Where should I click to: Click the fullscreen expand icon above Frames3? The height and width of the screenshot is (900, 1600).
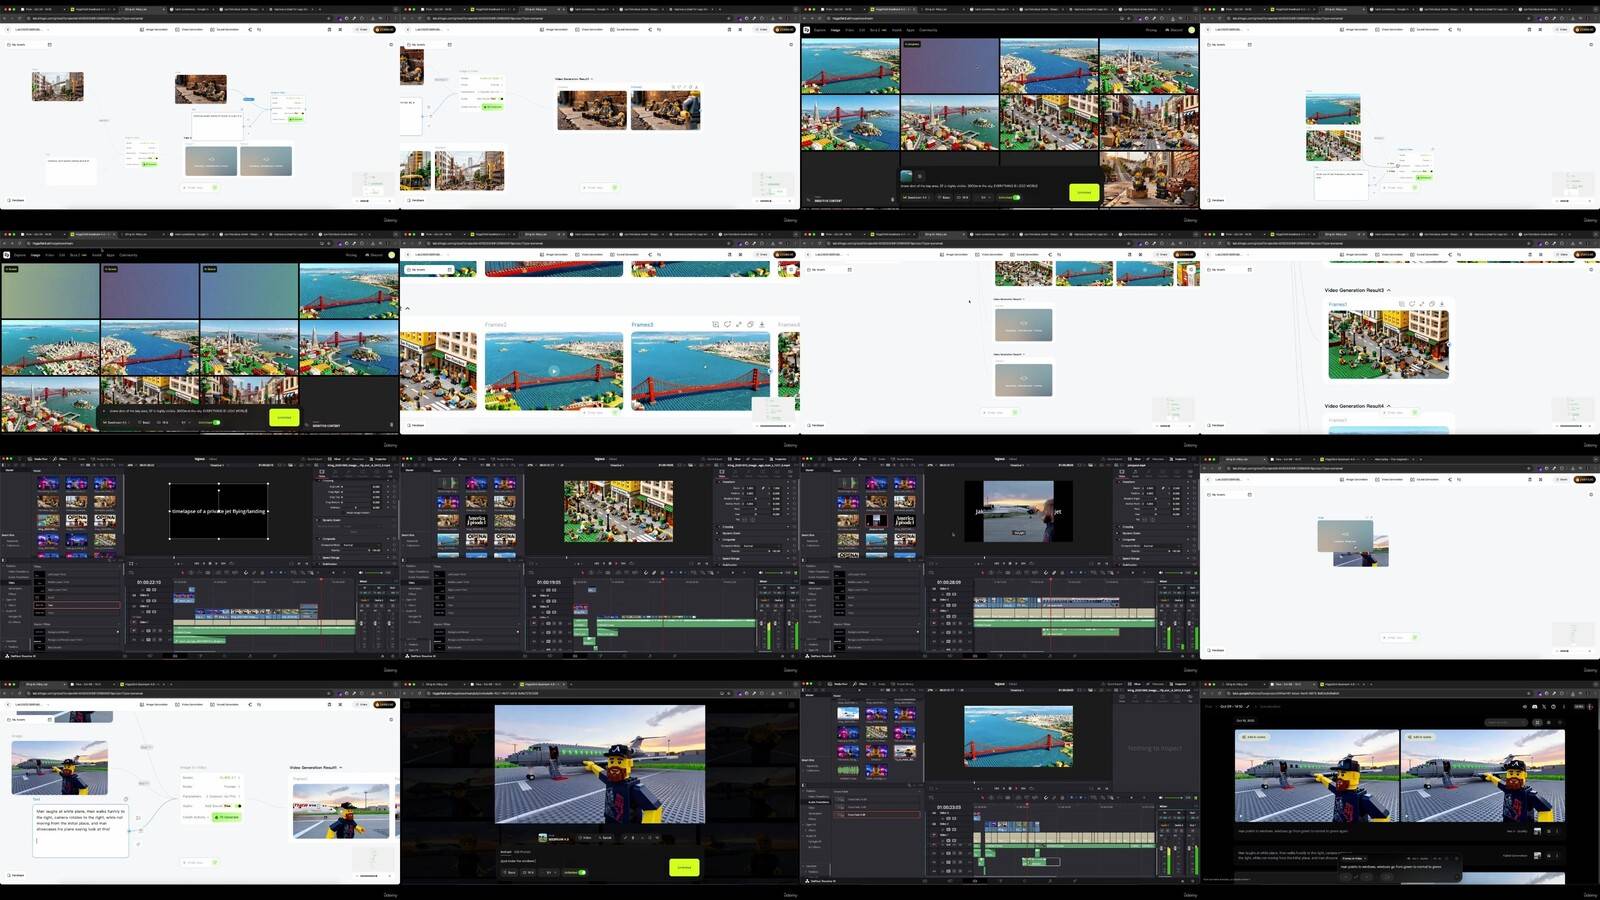pos(739,324)
